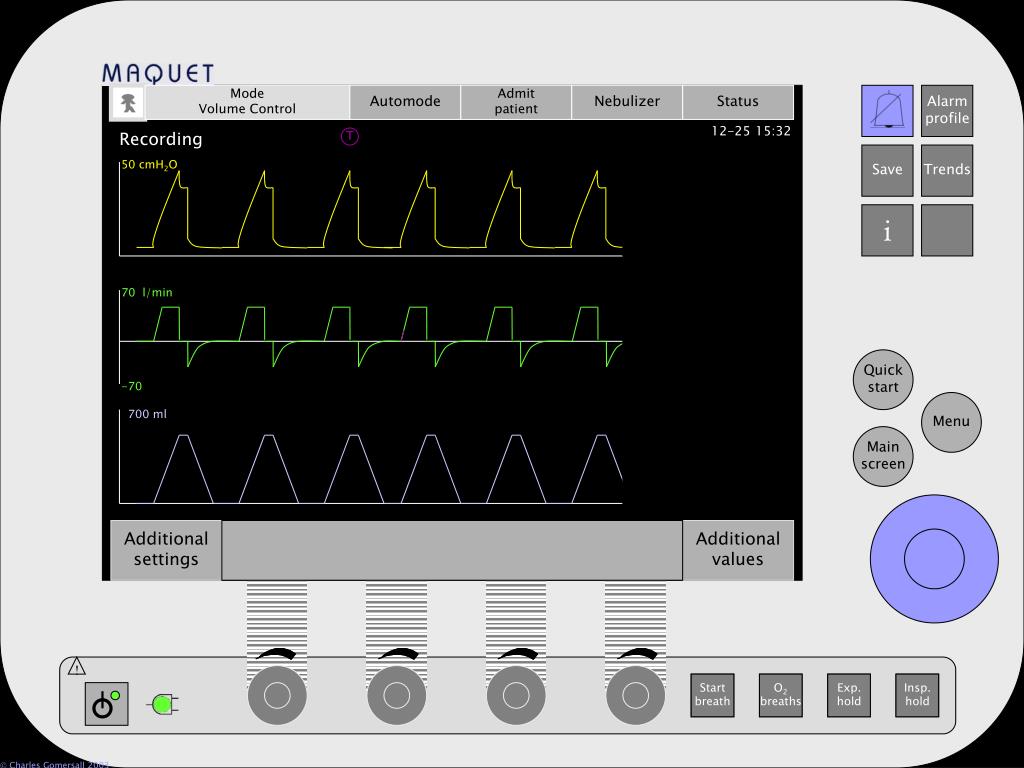Expand Additional settings panel
The height and width of the screenshot is (768, 1024).
(x=166, y=549)
